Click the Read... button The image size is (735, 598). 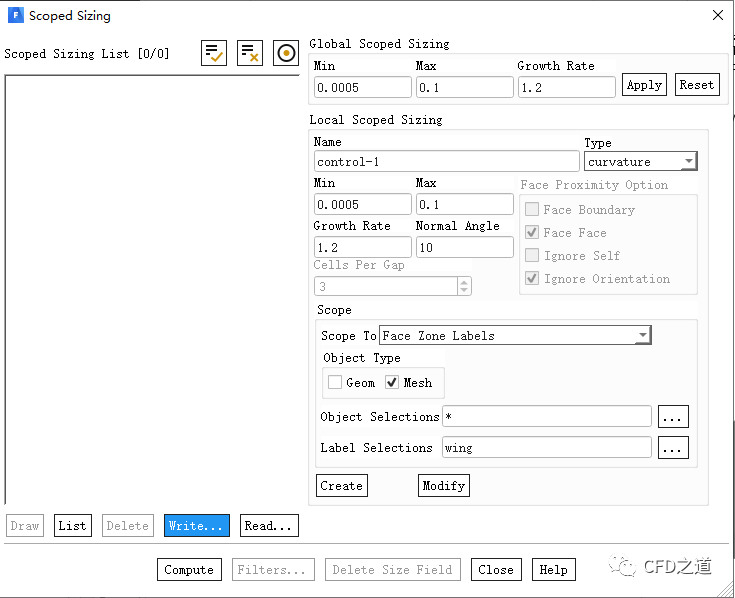(x=269, y=525)
